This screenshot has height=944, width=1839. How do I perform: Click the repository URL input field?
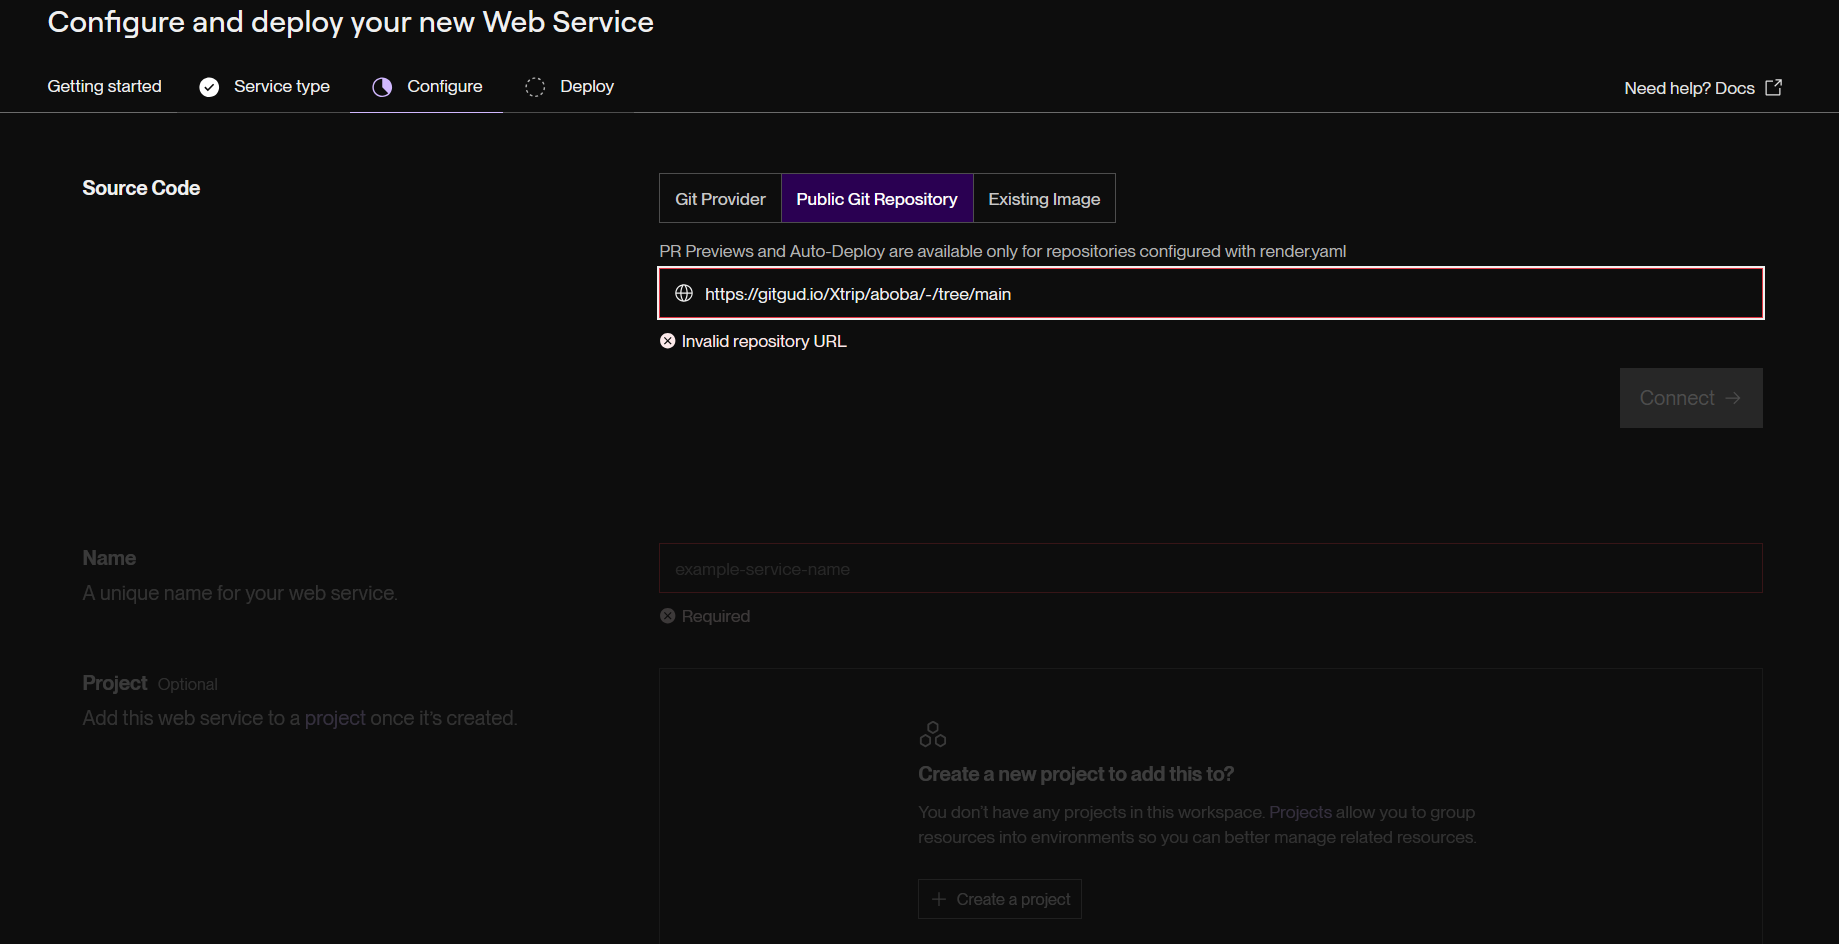click(x=1211, y=294)
